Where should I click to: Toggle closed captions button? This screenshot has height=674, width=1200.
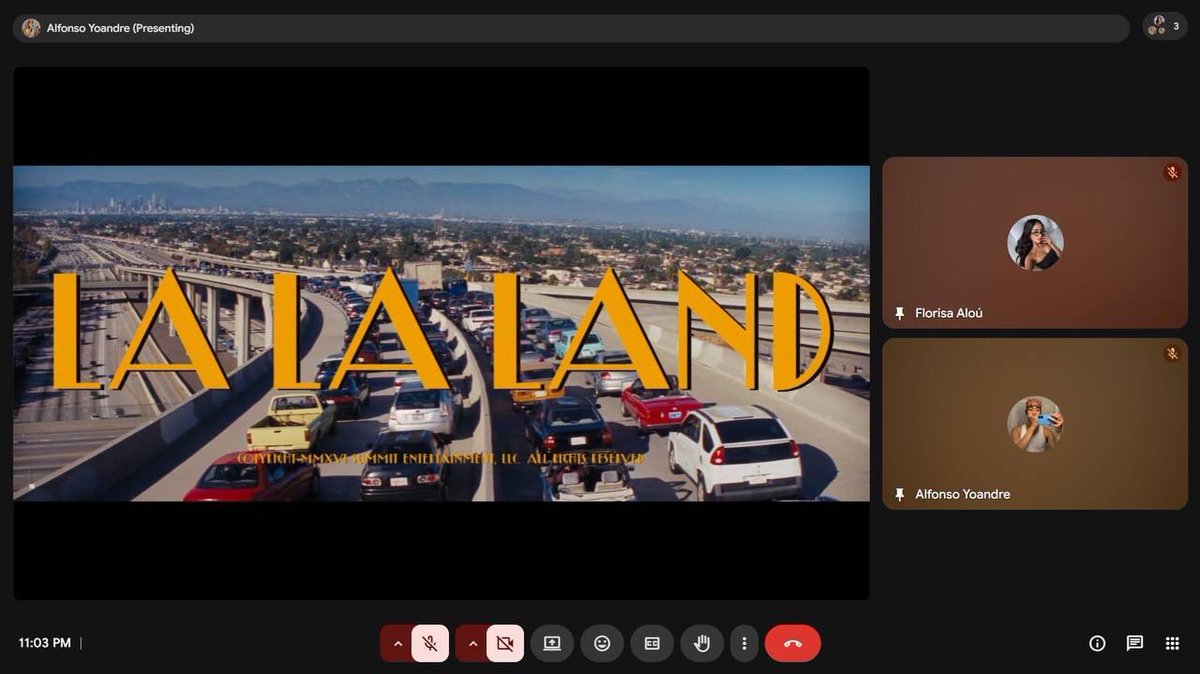click(652, 643)
